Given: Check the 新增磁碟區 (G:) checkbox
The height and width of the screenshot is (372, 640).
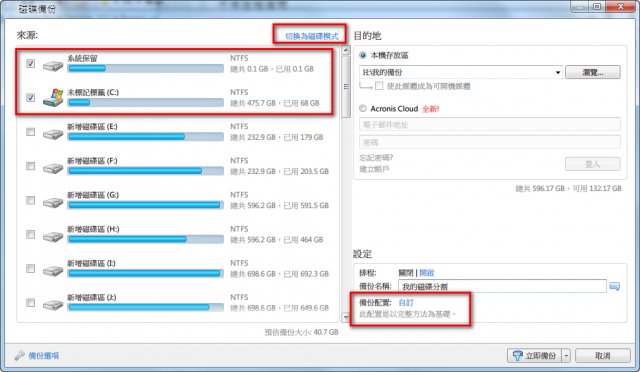Looking at the screenshot, I should 31,200.
